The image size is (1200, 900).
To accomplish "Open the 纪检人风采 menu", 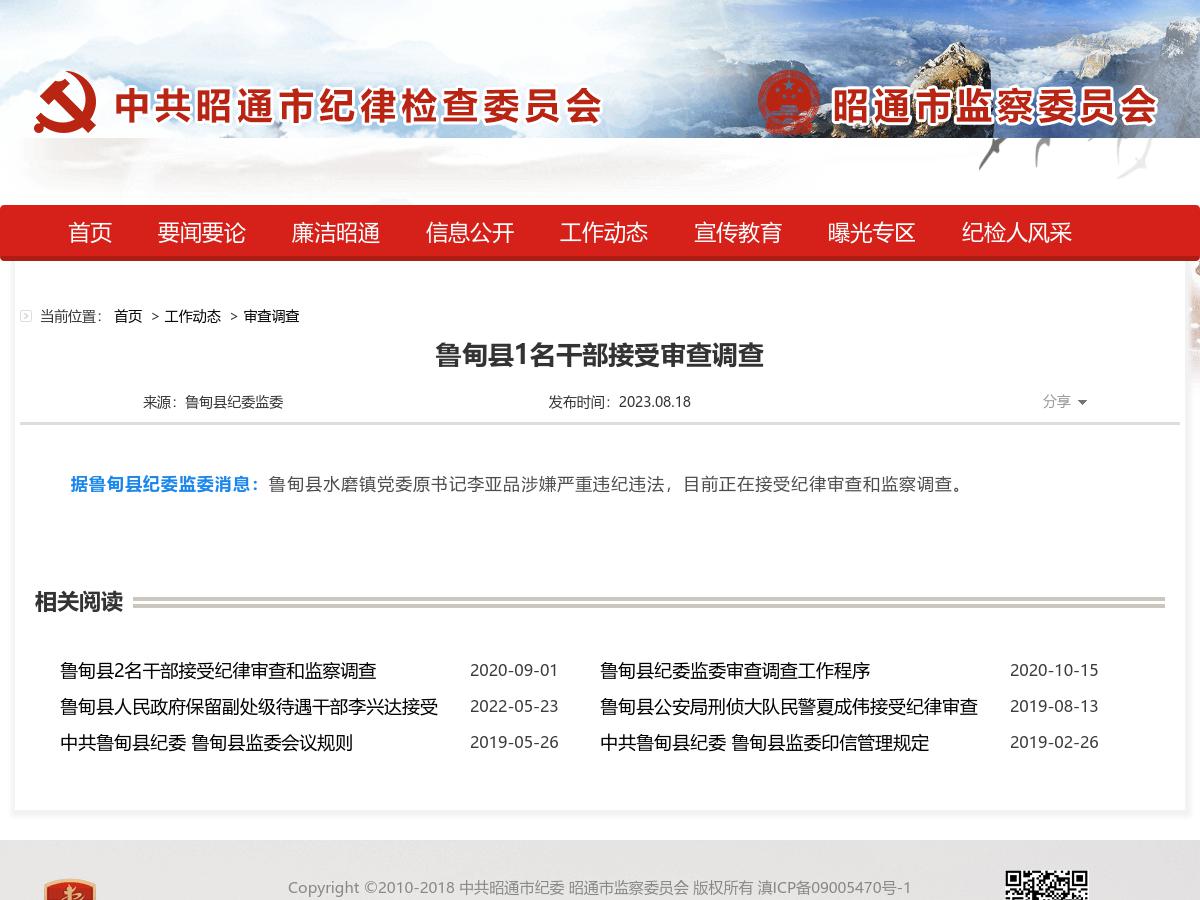I will pos(1015,232).
